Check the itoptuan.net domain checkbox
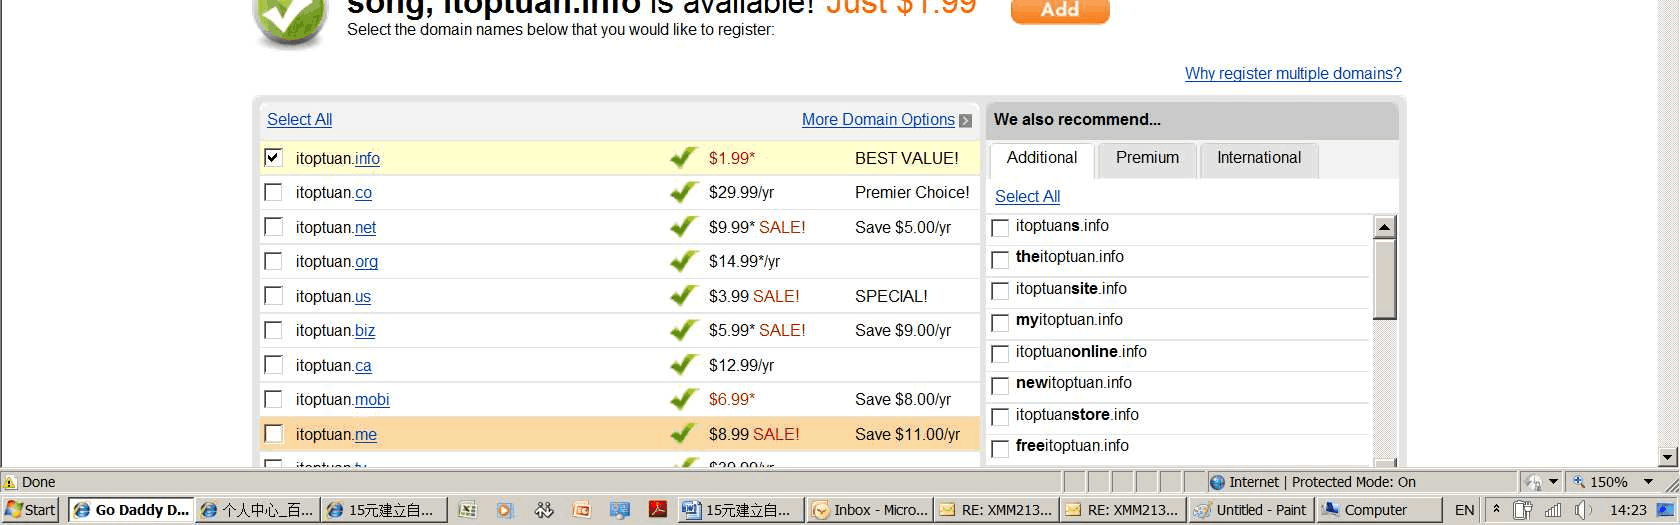1680x525 pixels. [273, 227]
